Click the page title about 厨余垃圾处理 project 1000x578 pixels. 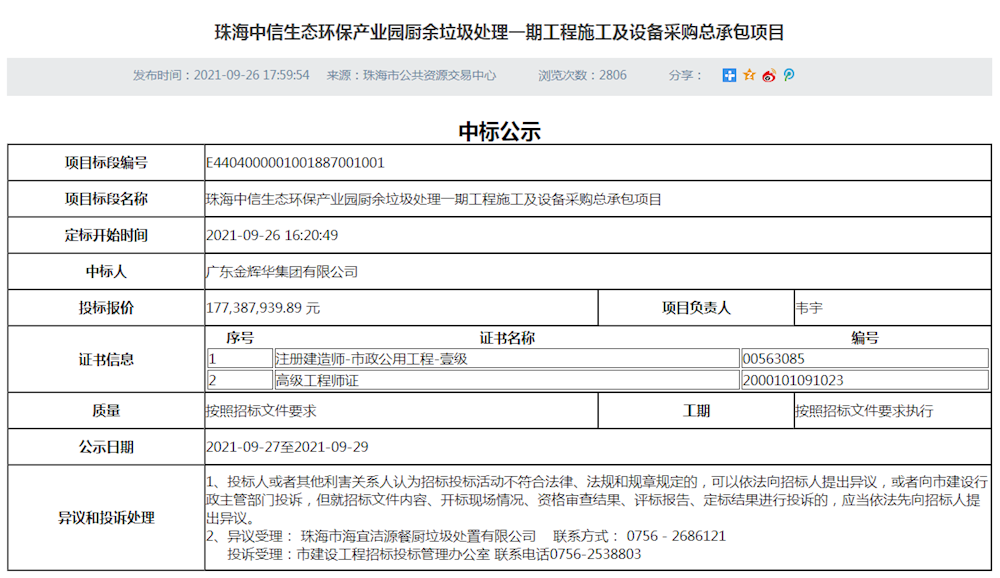(x=500, y=28)
